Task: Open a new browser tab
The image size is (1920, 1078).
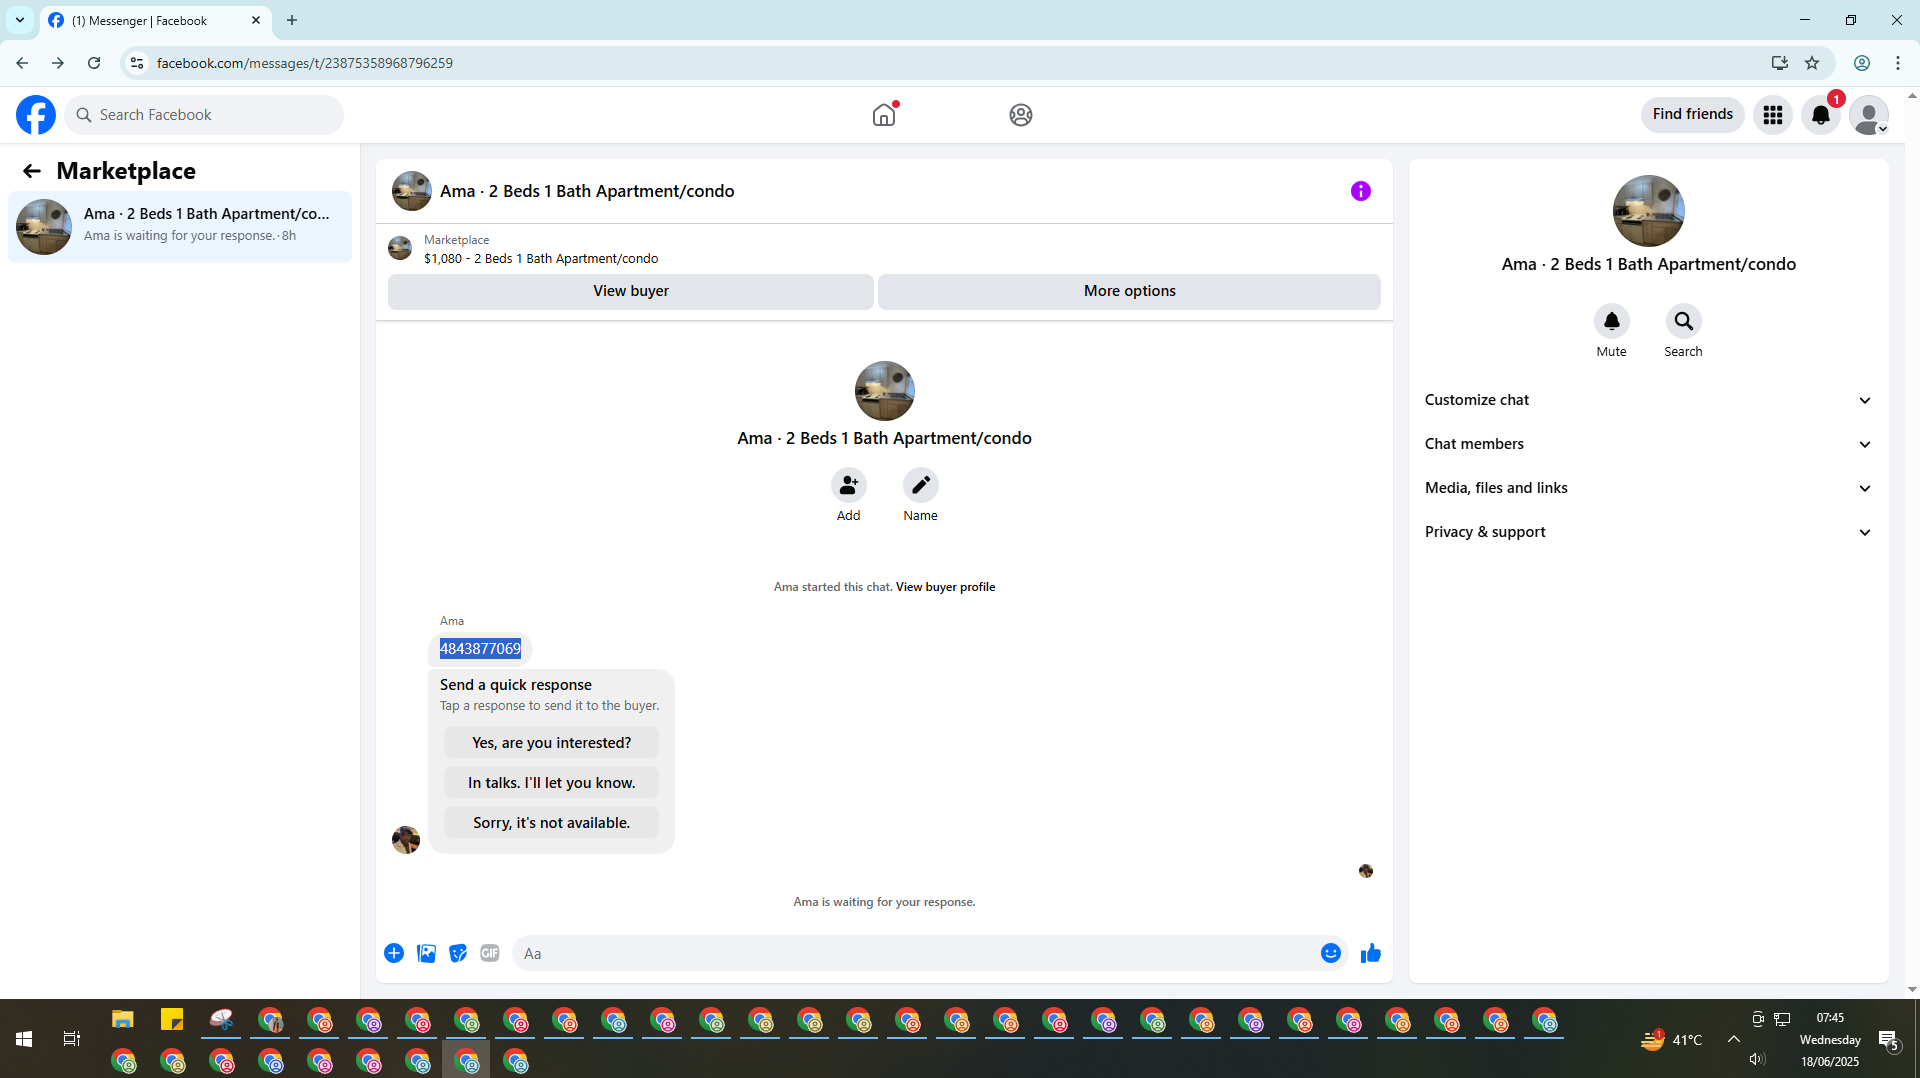Action: pyautogui.click(x=292, y=20)
